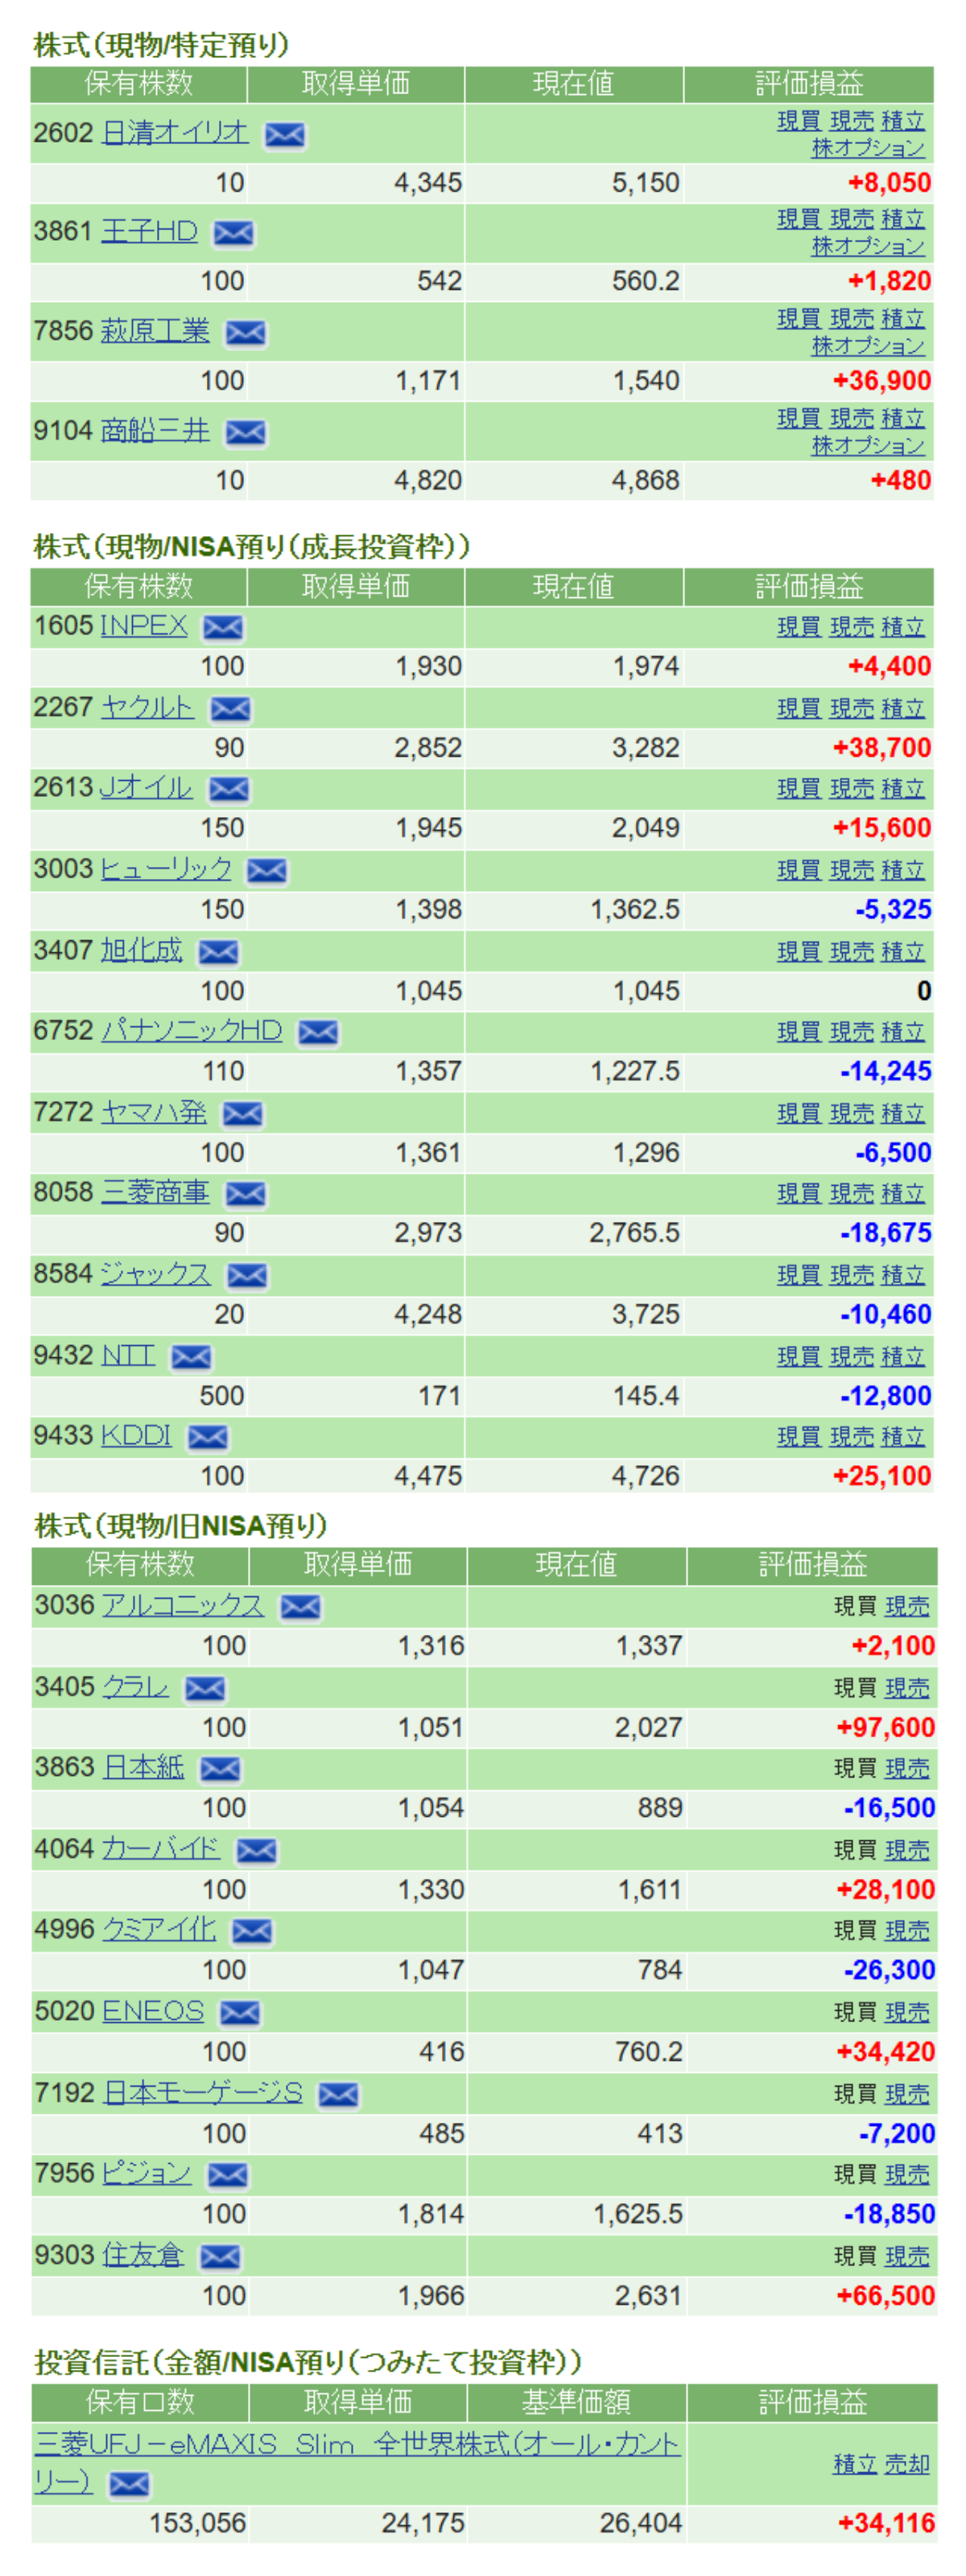Viewport: 966px width, 2576px height.
Task: Click 積立 link for the eMAXIS Slim fund
Action: pos(854,2464)
